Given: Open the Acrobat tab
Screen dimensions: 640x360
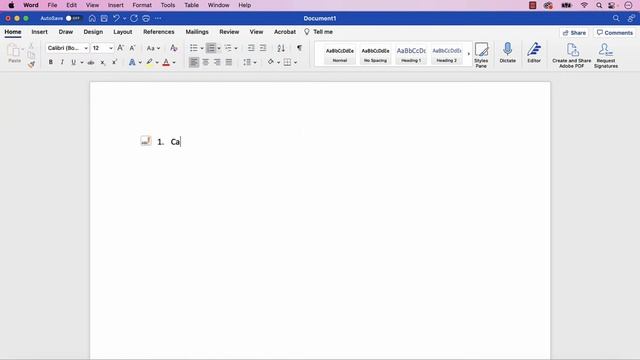Looking at the screenshot, I should [x=285, y=32].
